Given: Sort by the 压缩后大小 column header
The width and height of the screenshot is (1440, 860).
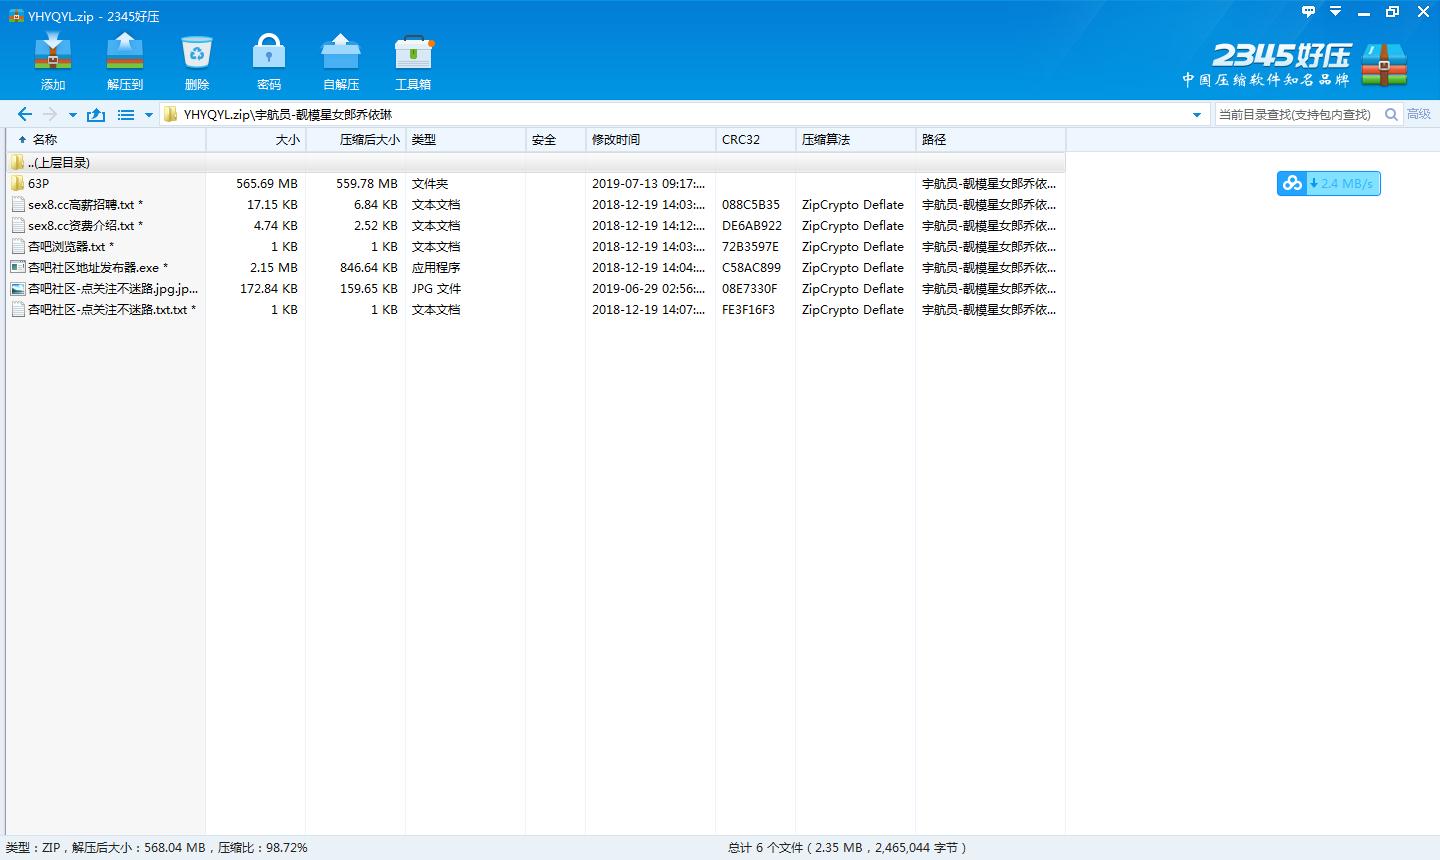Looking at the screenshot, I should pyautogui.click(x=356, y=139).
